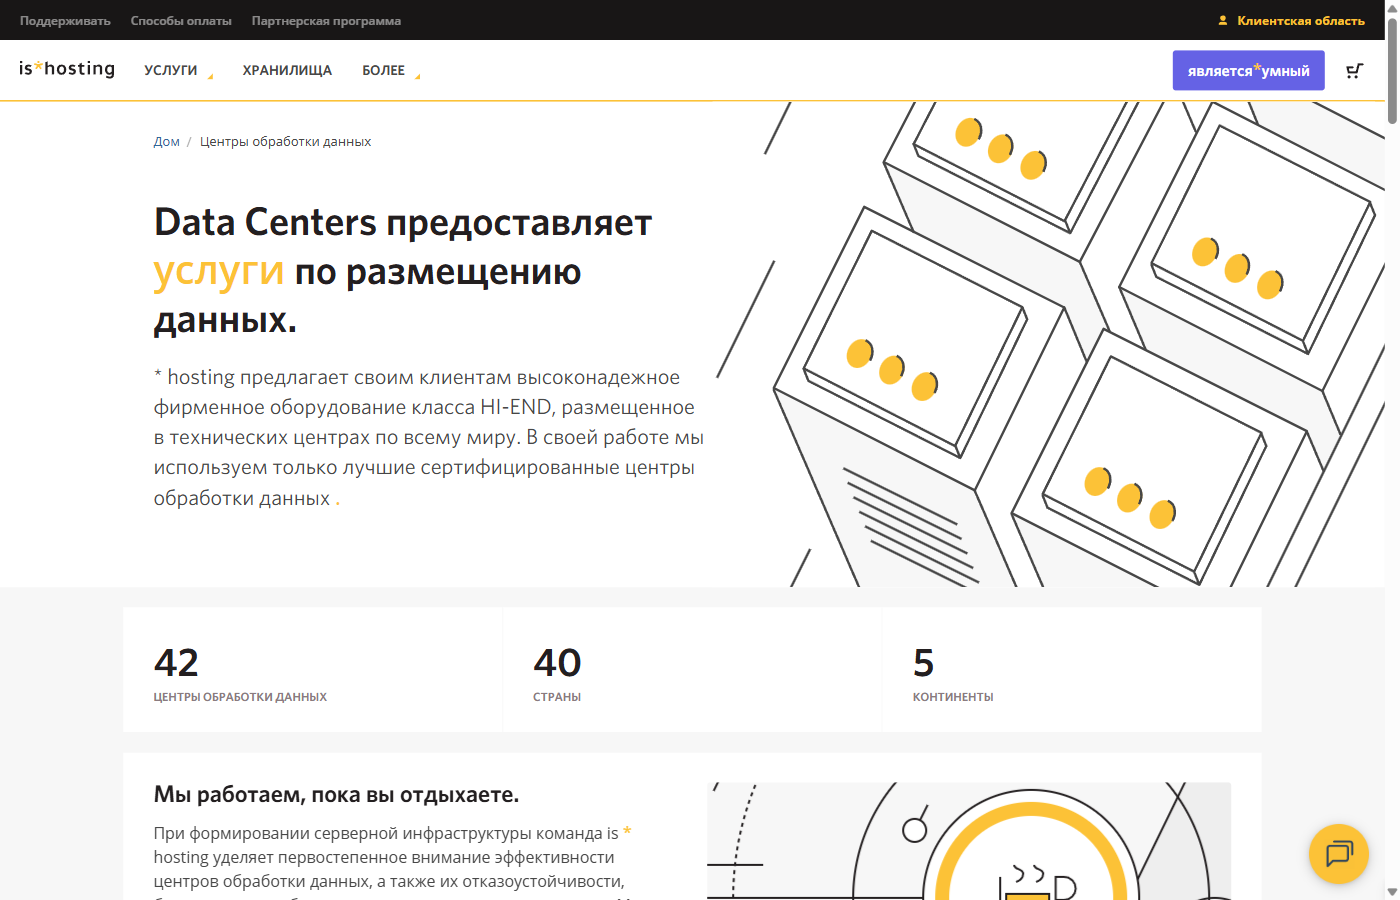Go to is*hosting home logo
The height and width of the screenshot is (900, 1400).
[x=67, y=68]
